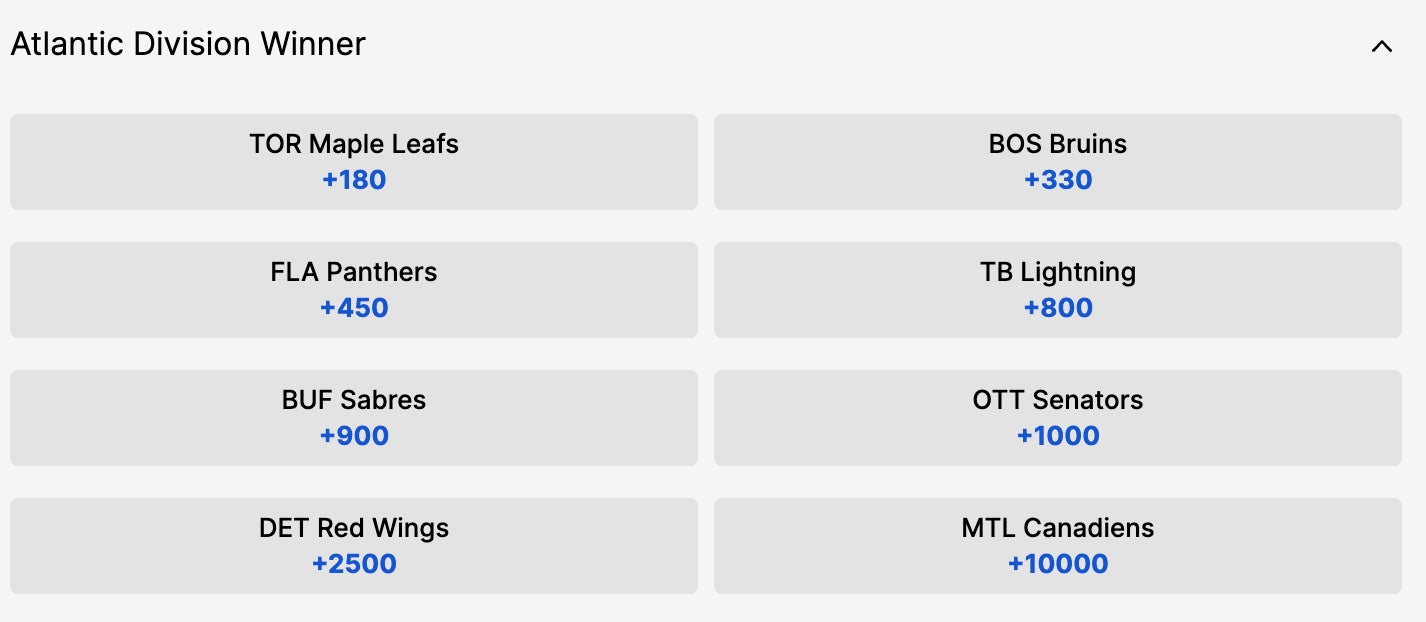The height and width of the screenshot is (622, 1426).
Task: Click the +900 odds value
Action: pyautogui.click(x=354, y=436)
